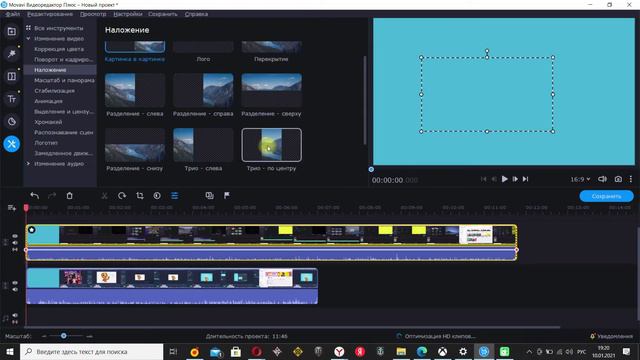
Task: Open the "Настройки" menu
Action: click(128, 14)
